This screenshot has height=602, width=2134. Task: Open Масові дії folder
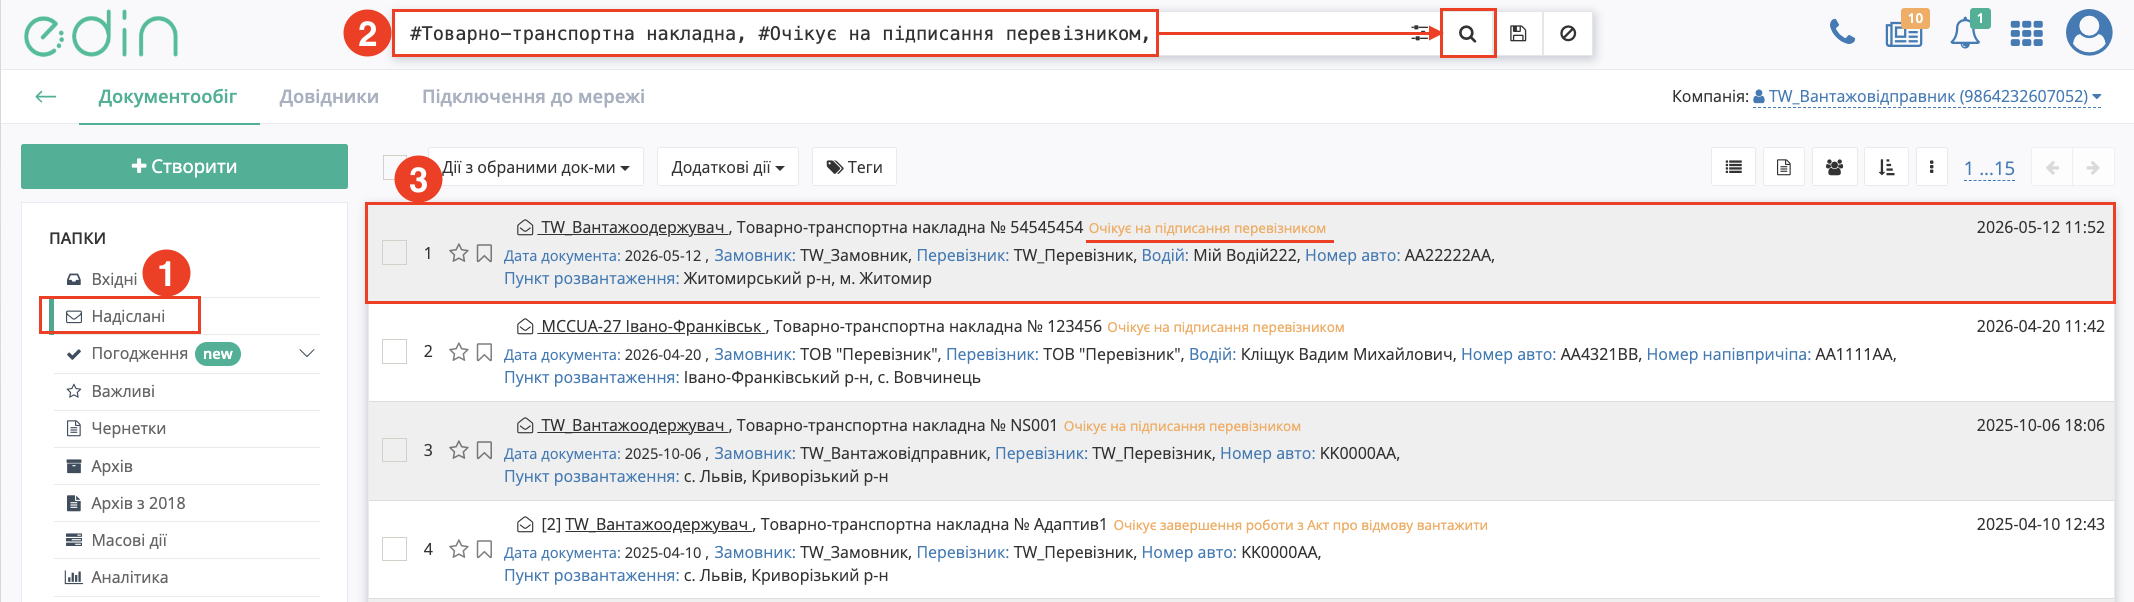pyautogui.click(x=129, y=540)
